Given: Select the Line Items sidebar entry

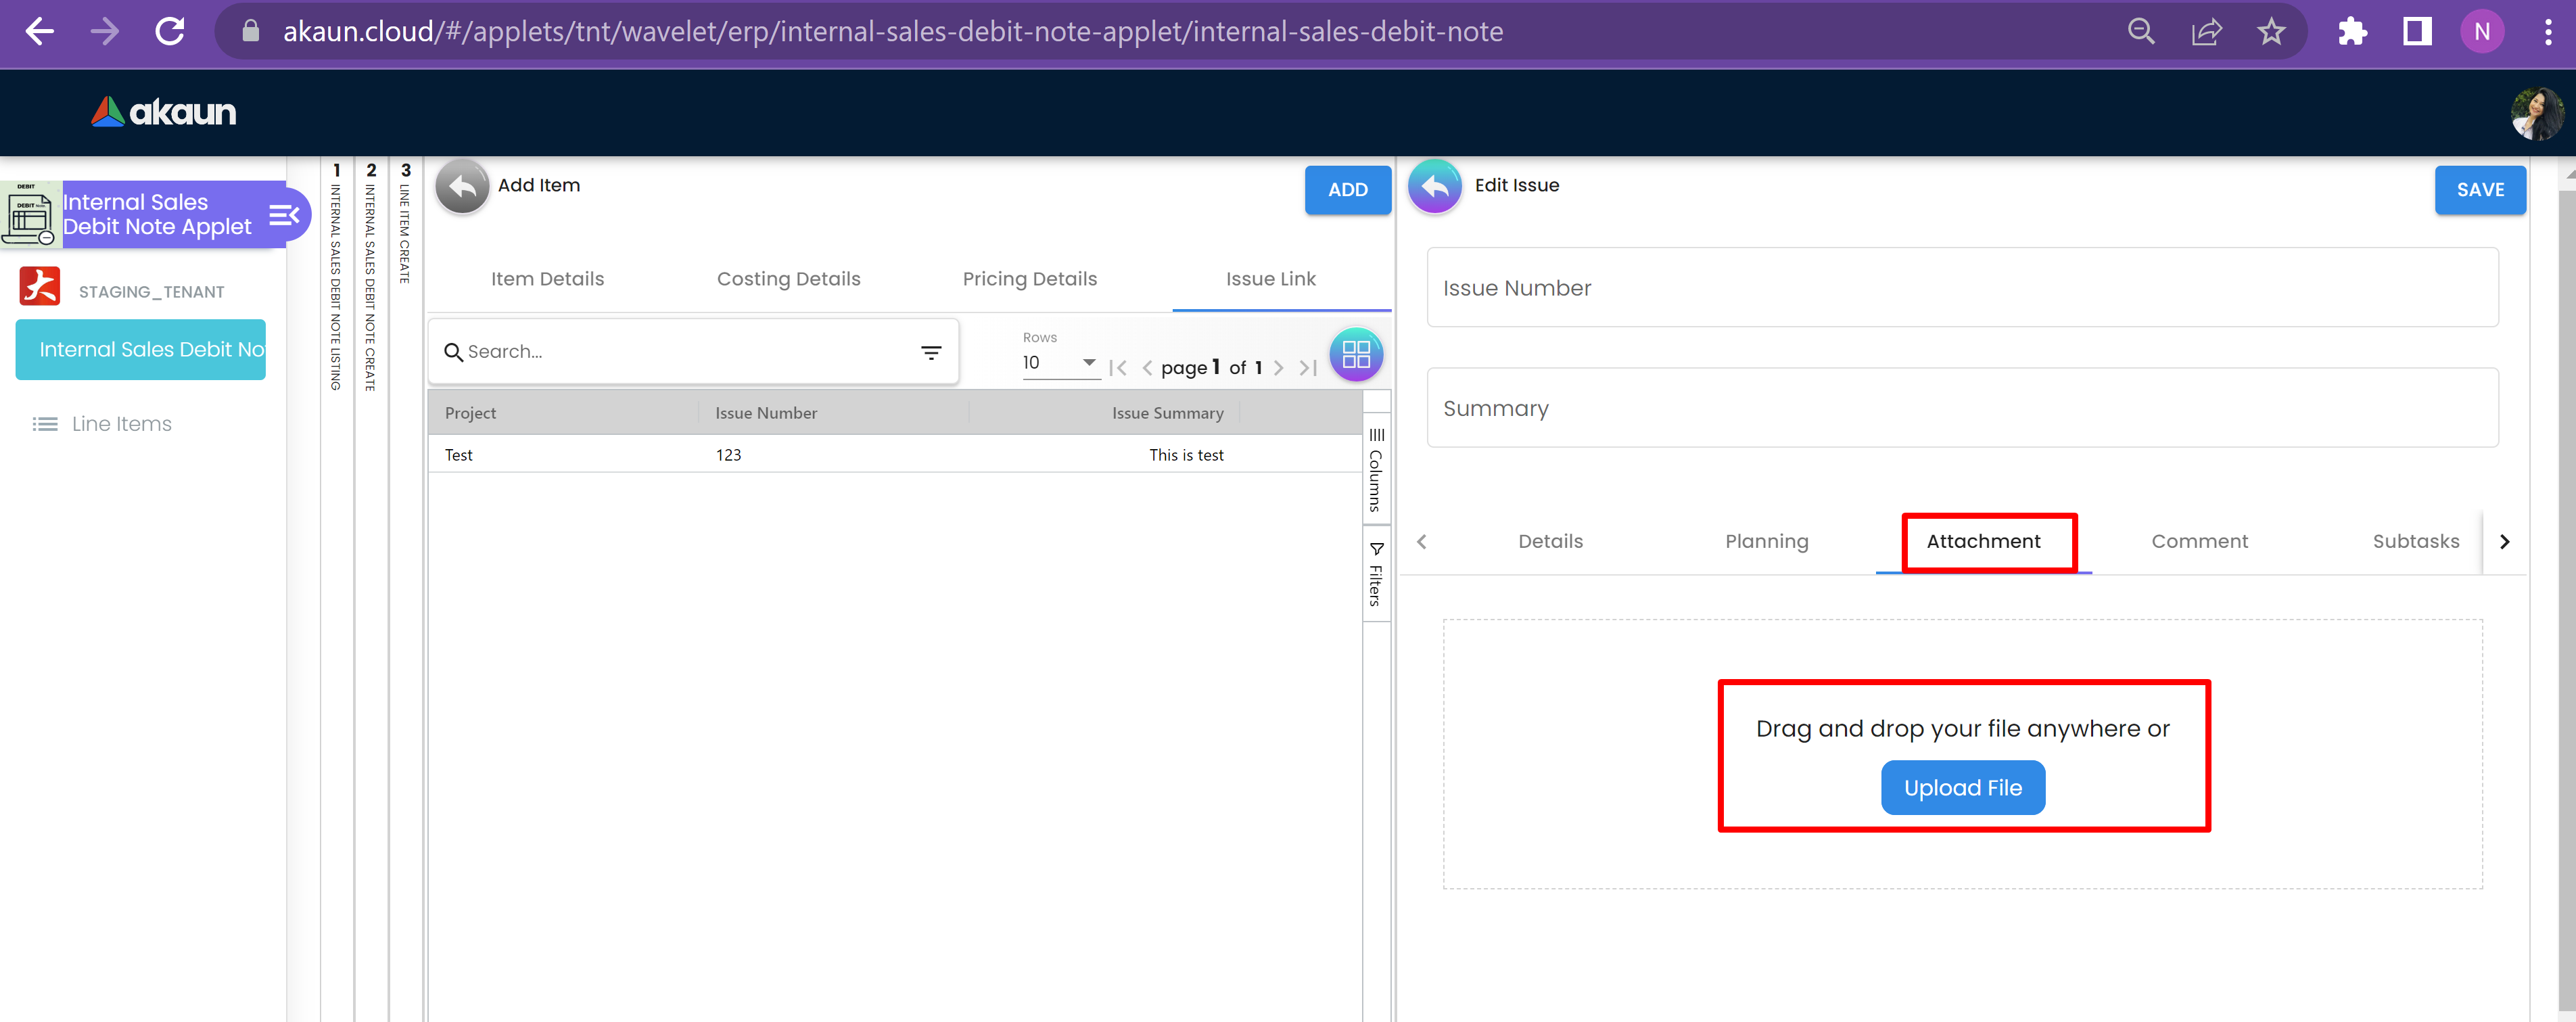Looking at the screenshot, I should (121, 424).
